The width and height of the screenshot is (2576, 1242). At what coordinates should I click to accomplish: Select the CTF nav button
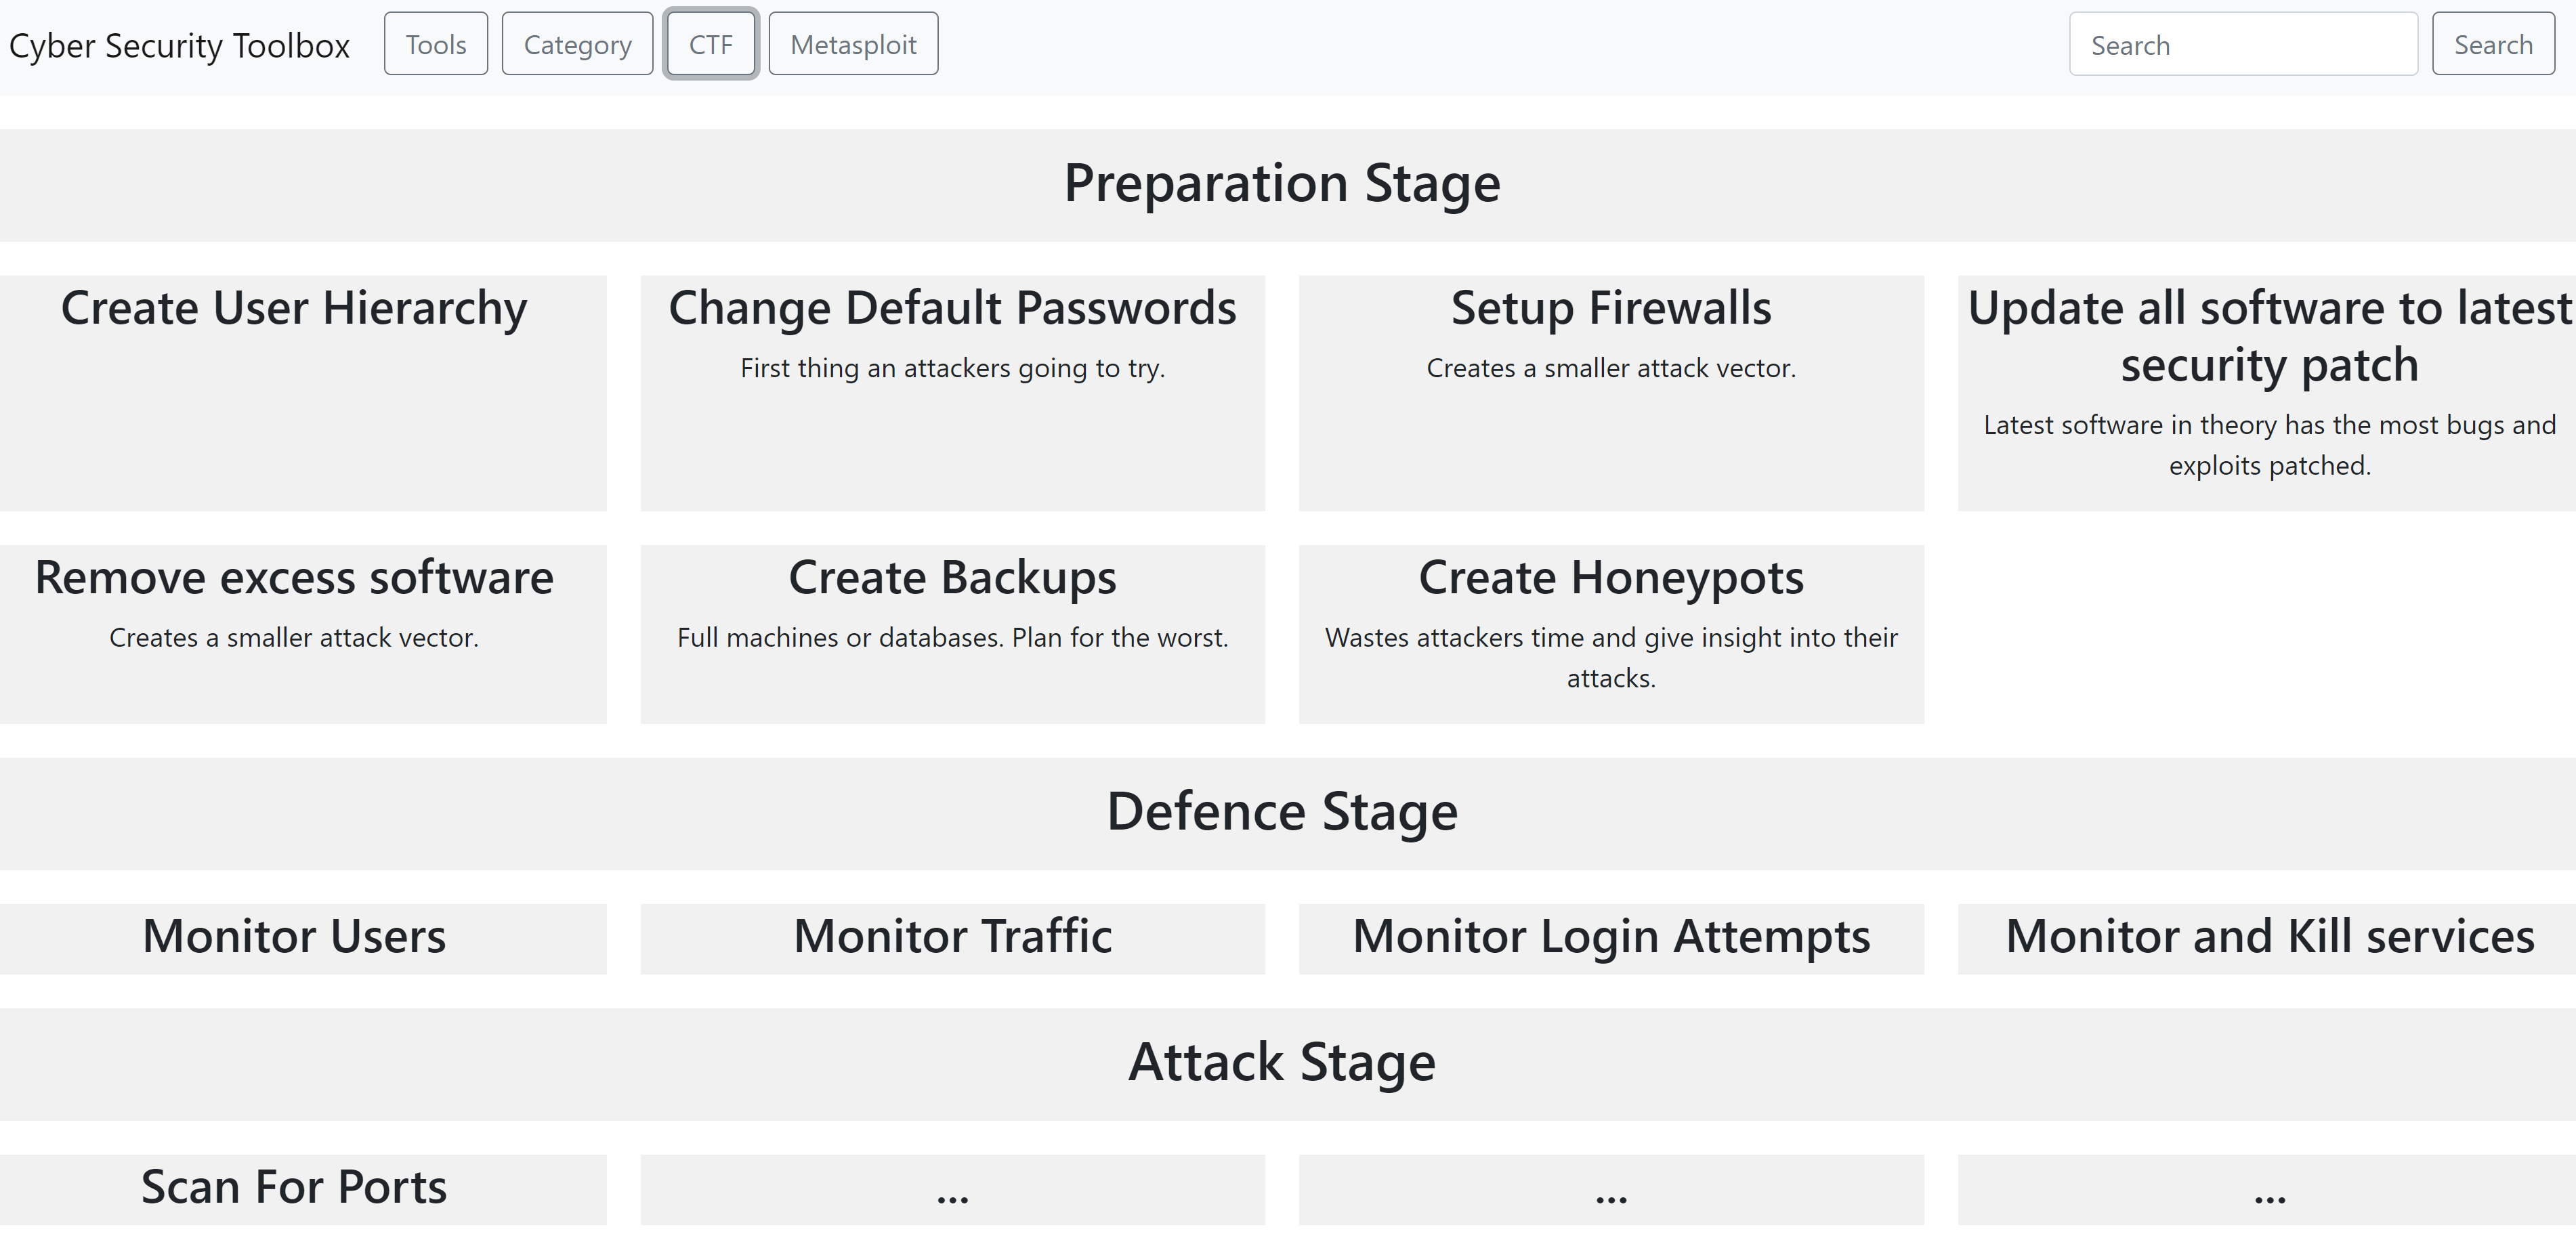click(711, 44)
